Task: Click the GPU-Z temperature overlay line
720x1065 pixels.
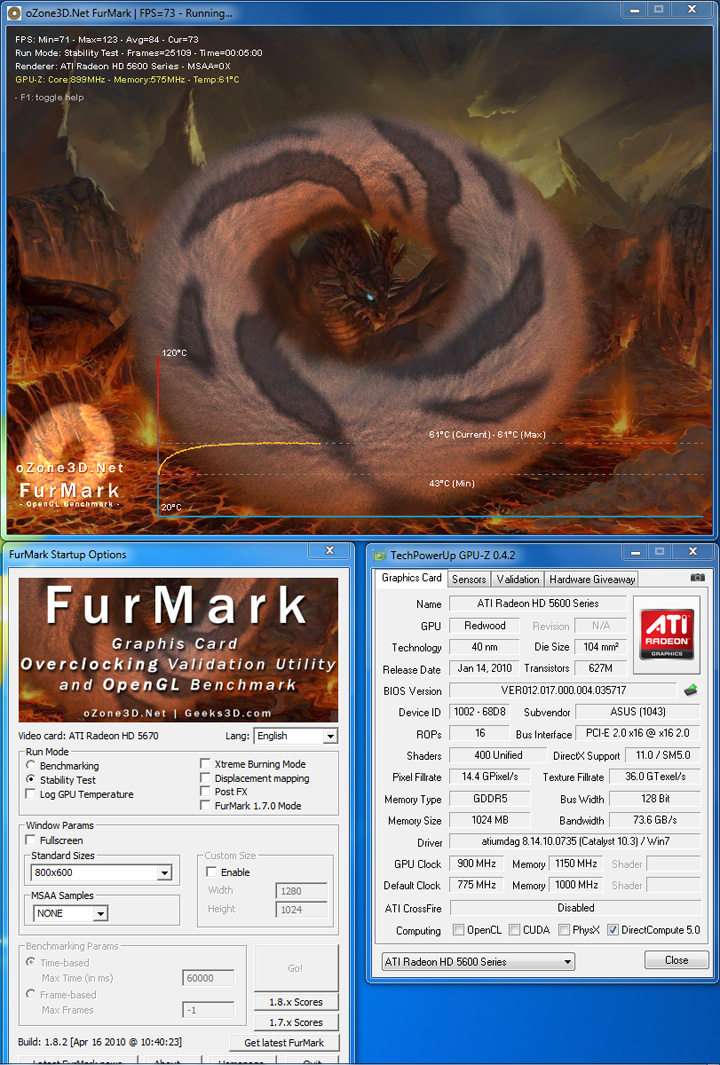Action: pos(127,79)
